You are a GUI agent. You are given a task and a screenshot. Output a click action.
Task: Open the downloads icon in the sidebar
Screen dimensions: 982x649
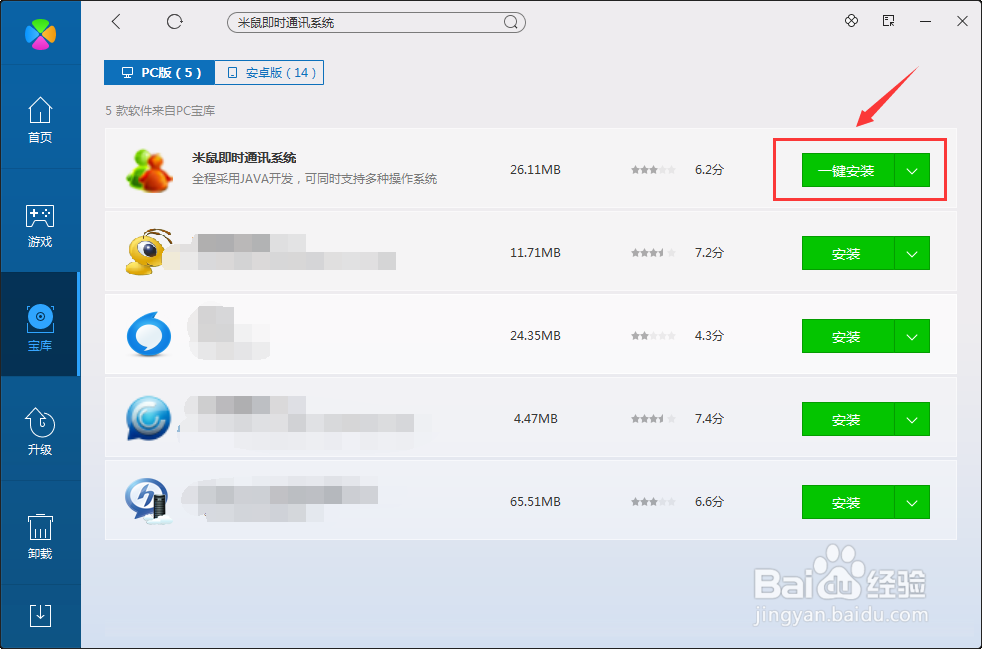pyautogui.click(x=40, y=615)
